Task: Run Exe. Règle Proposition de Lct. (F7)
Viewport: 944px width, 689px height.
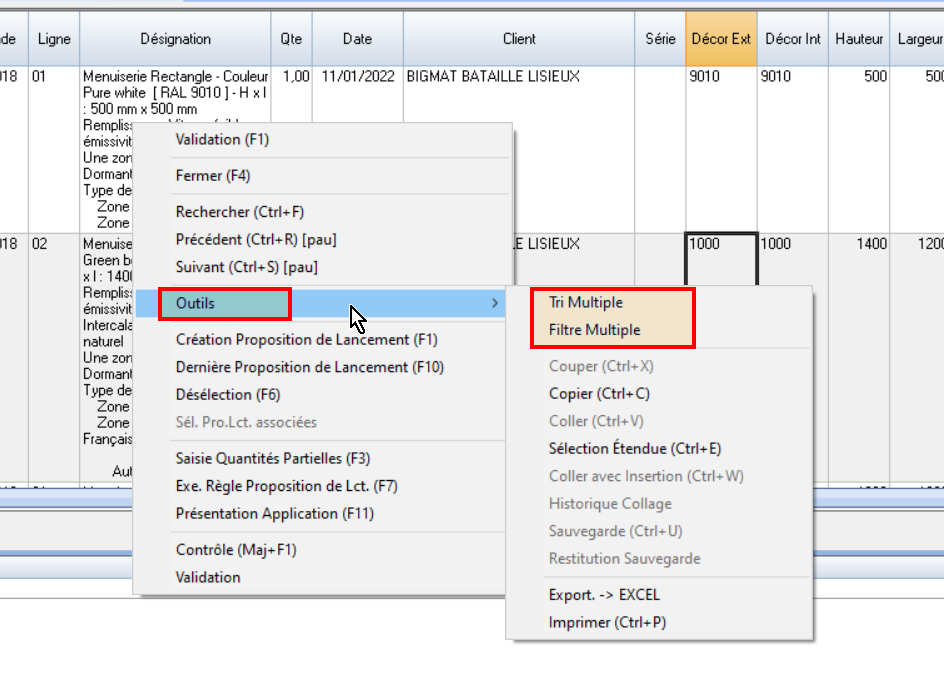Action: tap(286, 486)
